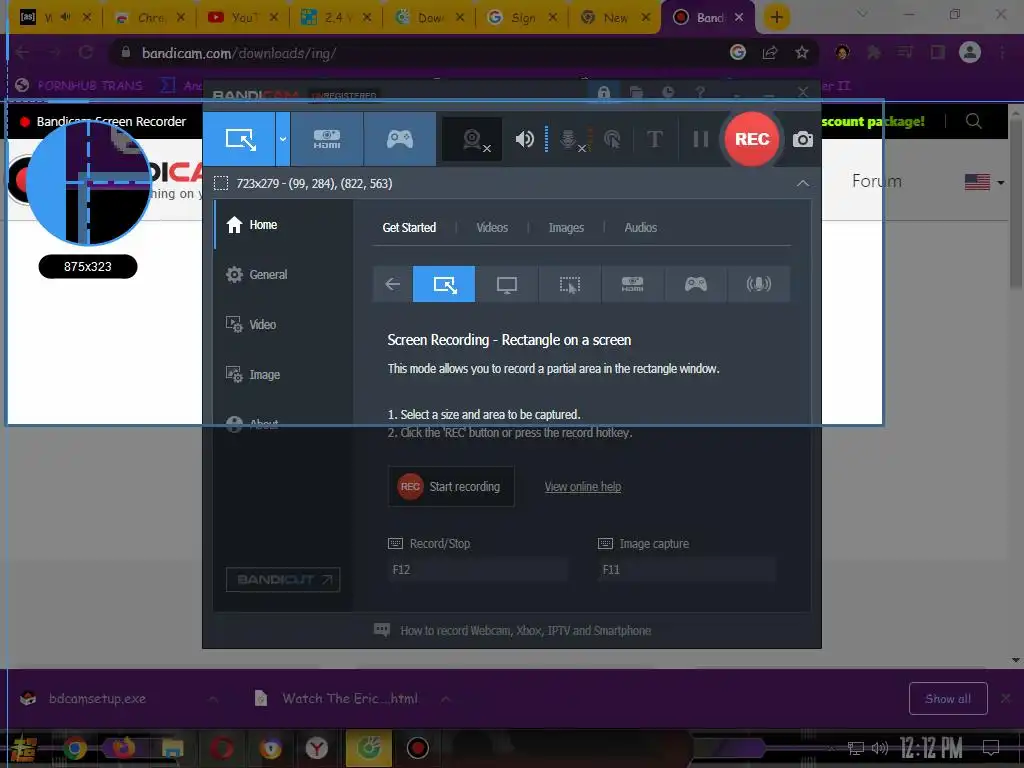
Task: Select rectangle mode icon in Get Started row
Action: (444, 284)
